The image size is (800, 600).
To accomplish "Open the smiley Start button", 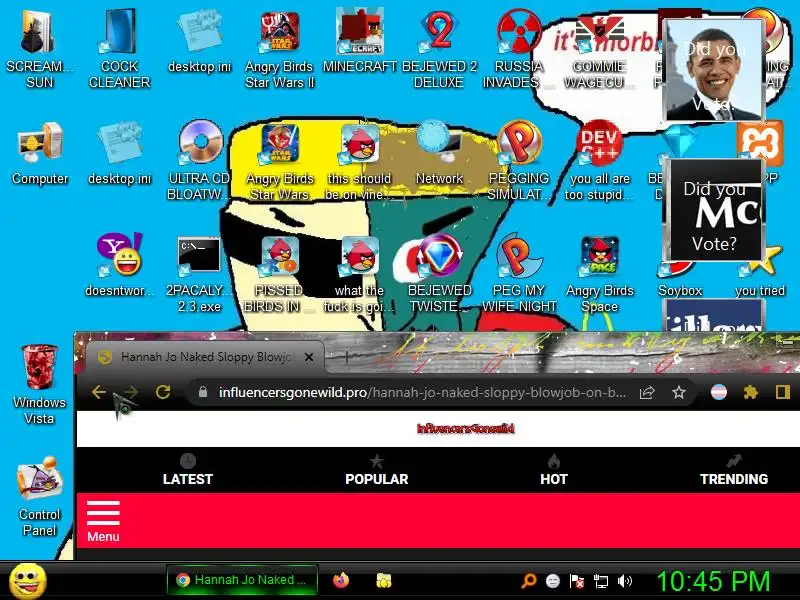I will (28, 581).
